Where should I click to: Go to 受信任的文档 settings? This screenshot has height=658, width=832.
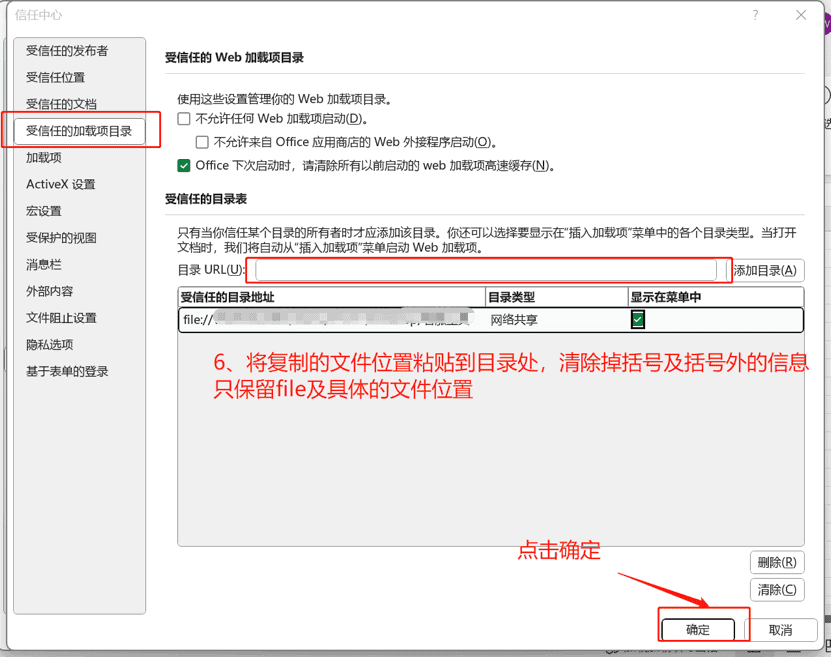pyautogui.click(x=61, y=104)
